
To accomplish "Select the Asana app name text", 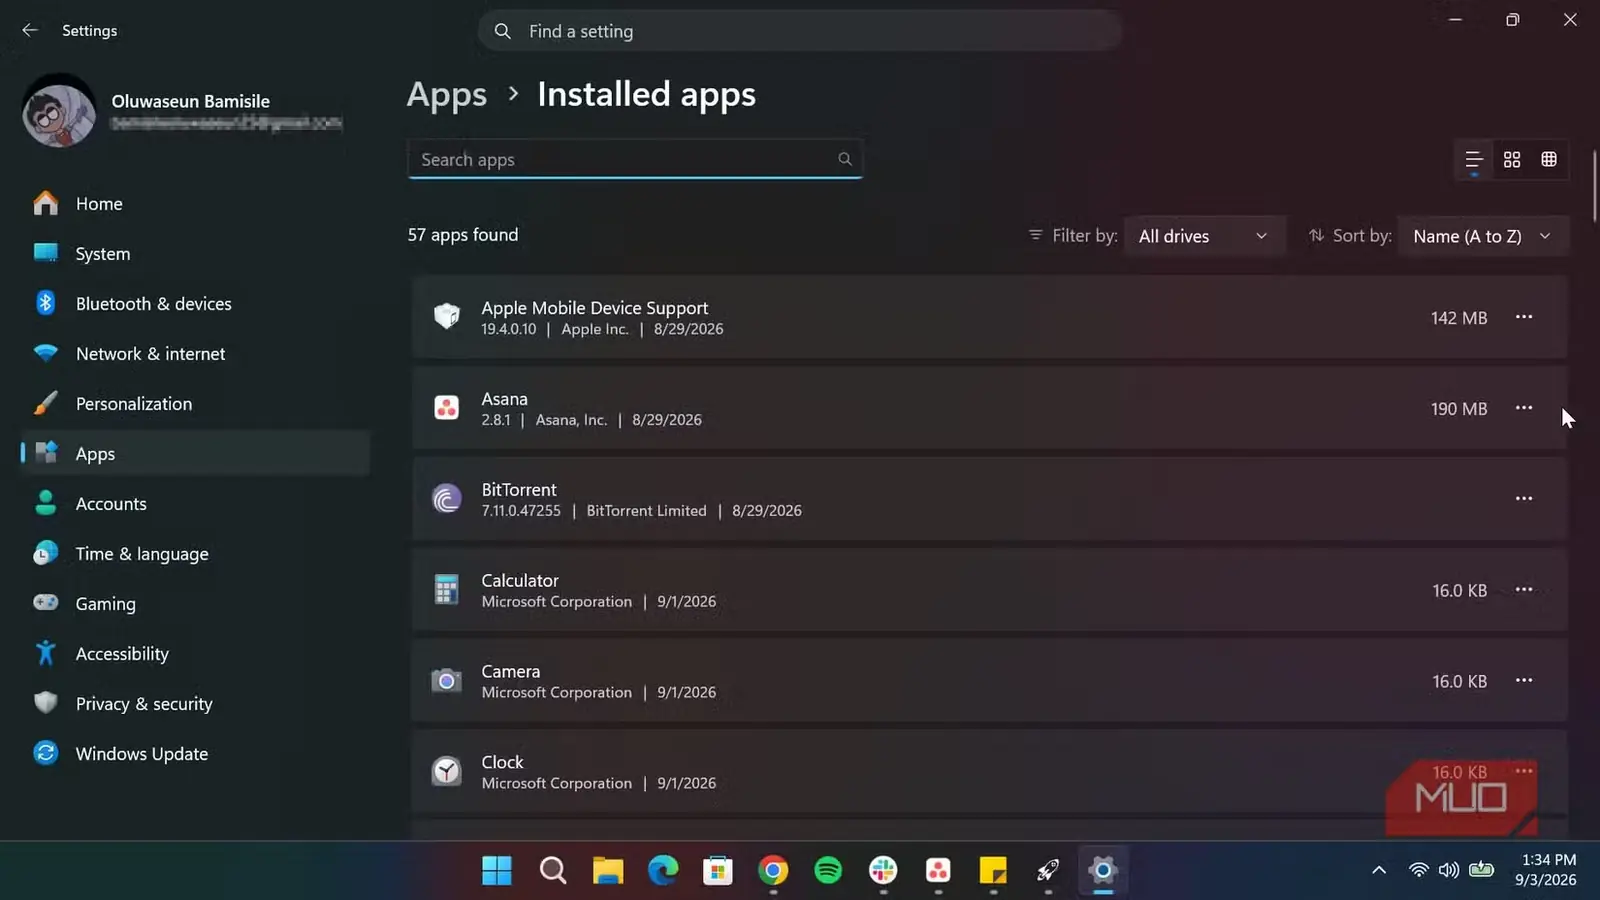I will click(x=504, y=399).
